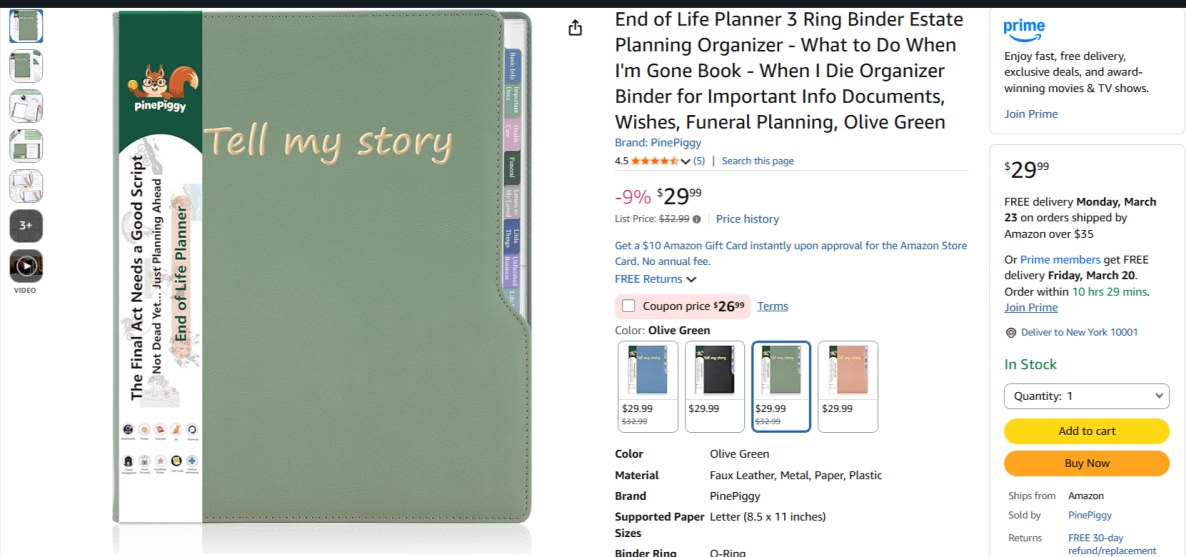The height and width of the screenshot is (557, 1186).
Task: Select the black color option
Action: click(x=714, y=386)
